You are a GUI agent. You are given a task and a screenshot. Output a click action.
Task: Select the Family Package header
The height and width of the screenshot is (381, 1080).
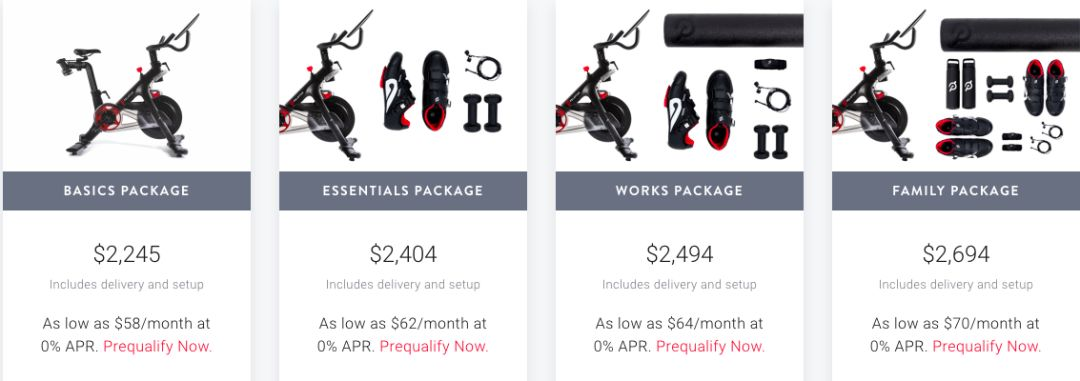click(956, 191)
